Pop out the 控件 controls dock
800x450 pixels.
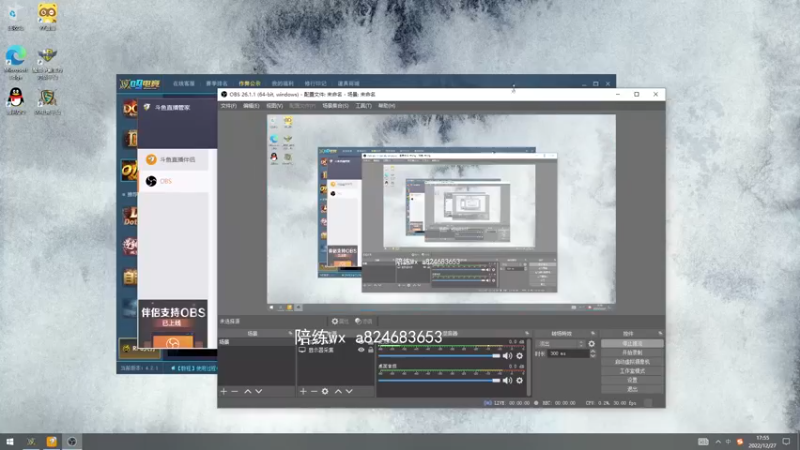pyautogui.click(x=660, y=333)
